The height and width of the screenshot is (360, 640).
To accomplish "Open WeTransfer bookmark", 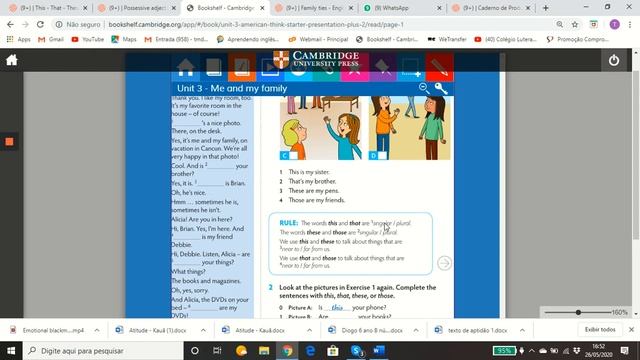I will (x=447, y=39).
